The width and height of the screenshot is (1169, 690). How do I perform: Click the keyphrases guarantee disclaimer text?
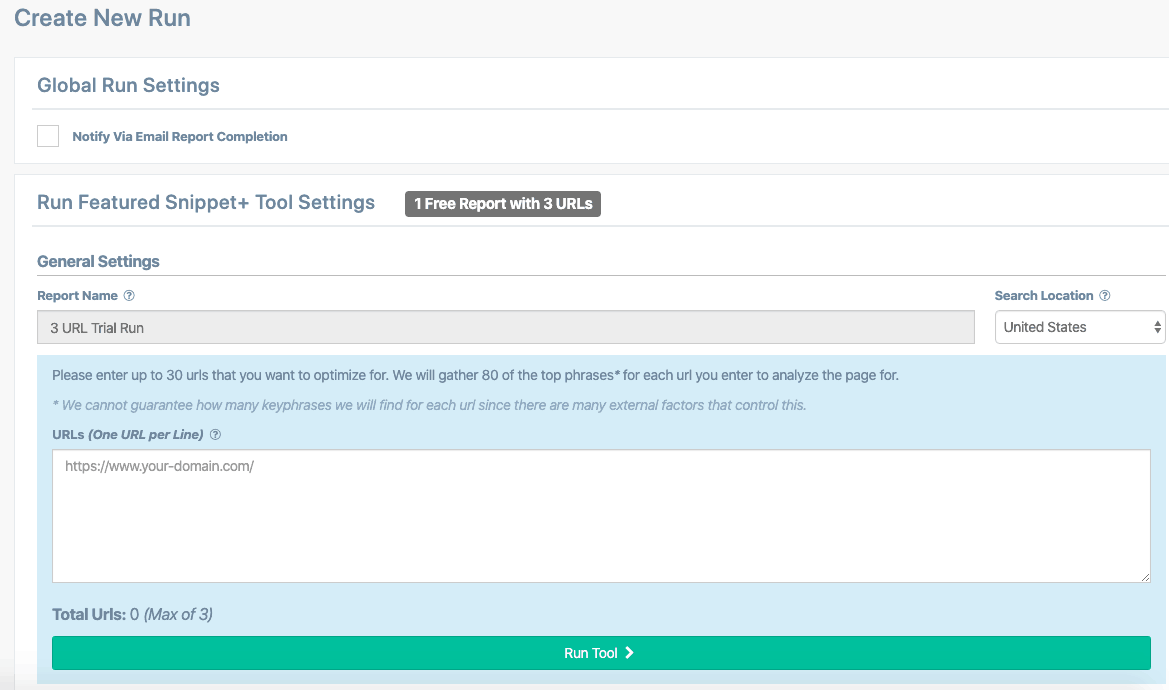tap(429, 405)
